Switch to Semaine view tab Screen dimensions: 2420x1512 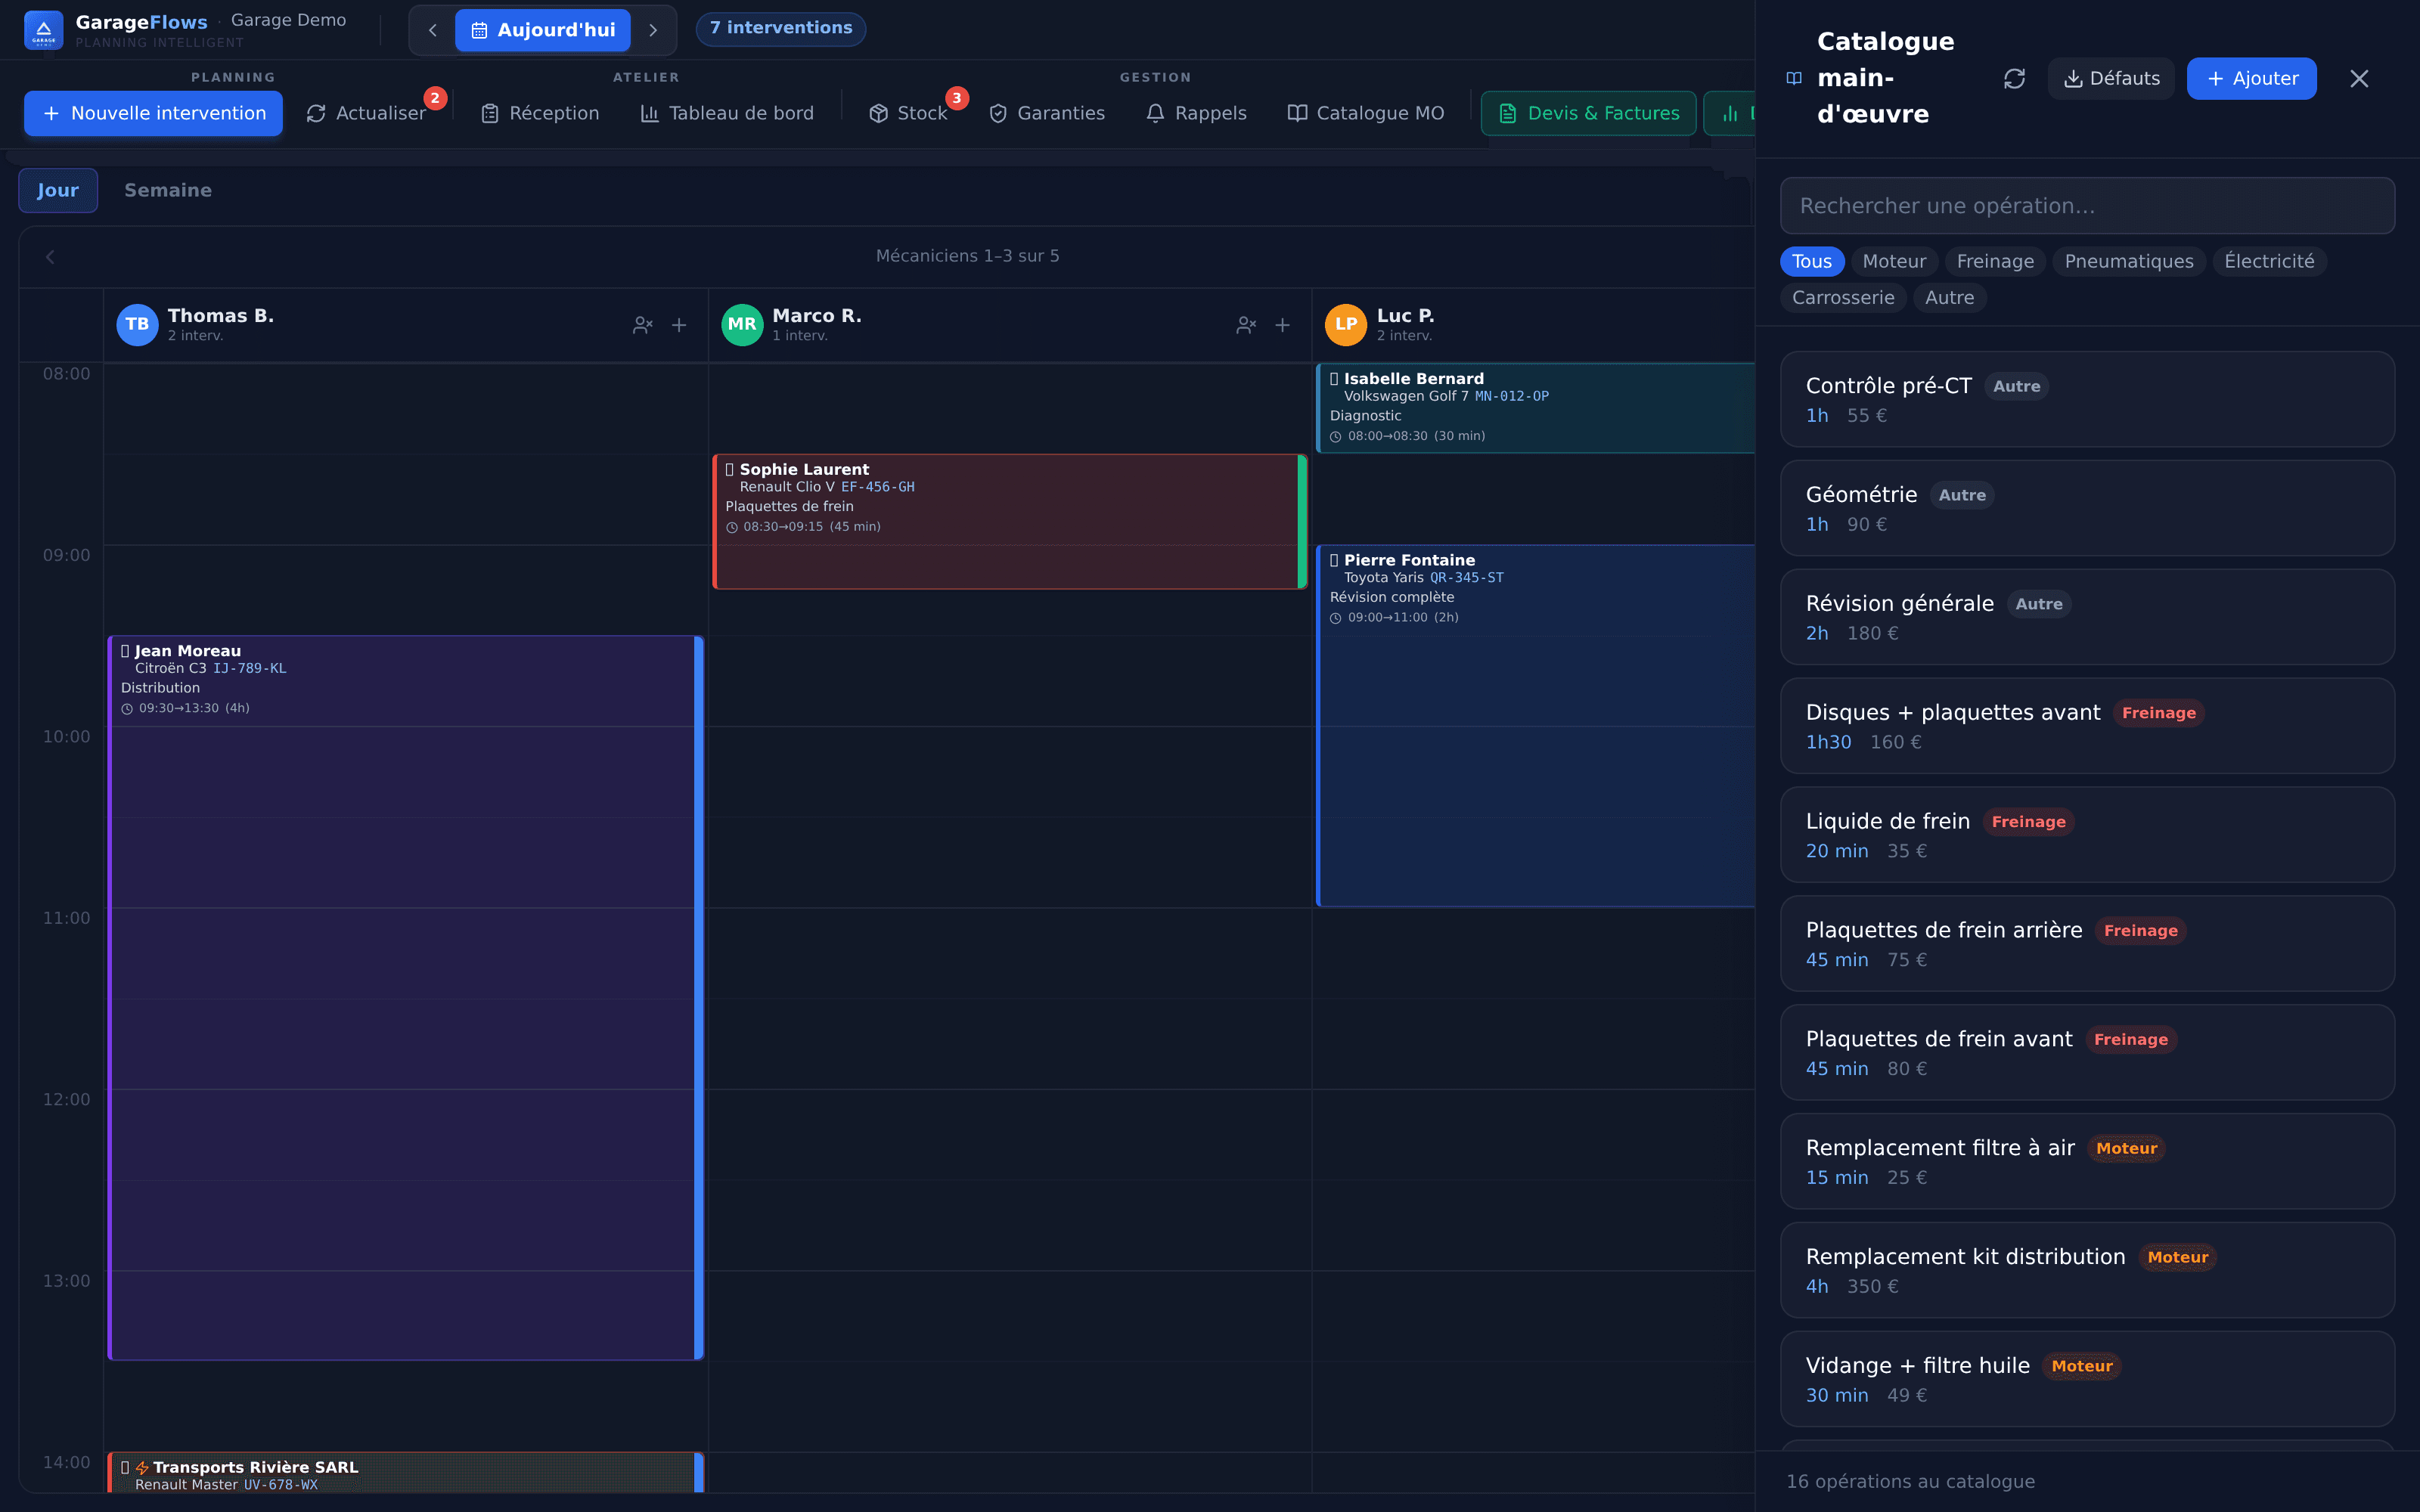(168, 190)
